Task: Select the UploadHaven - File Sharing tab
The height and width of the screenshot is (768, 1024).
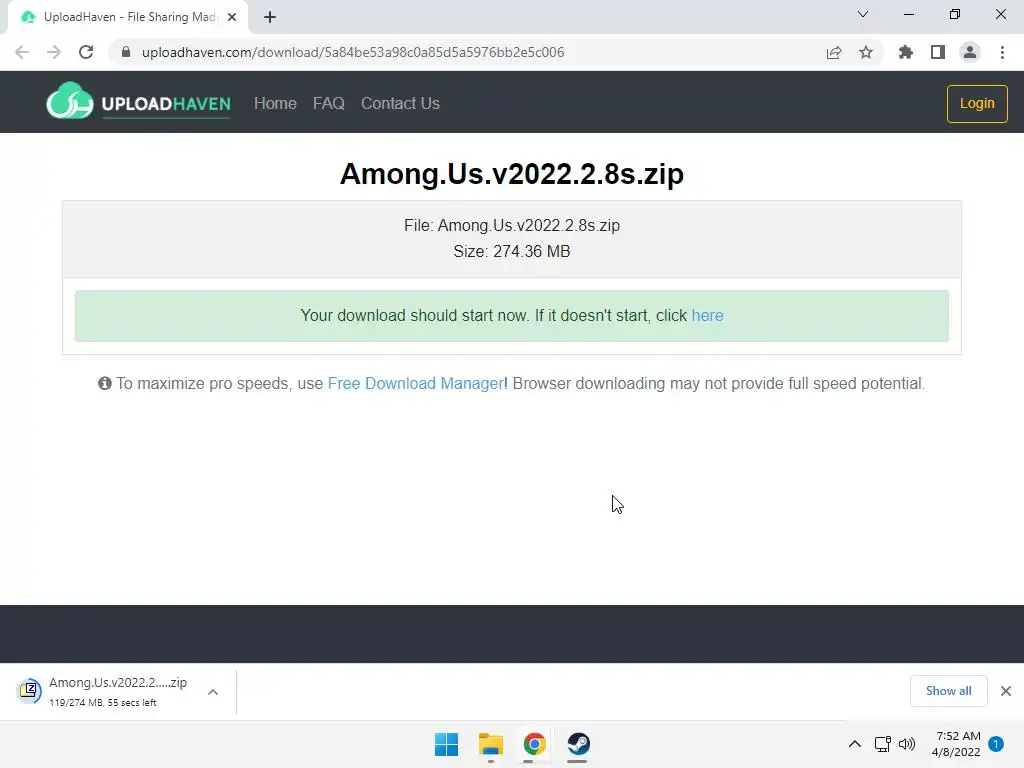Action: click(x=129, y=17)
